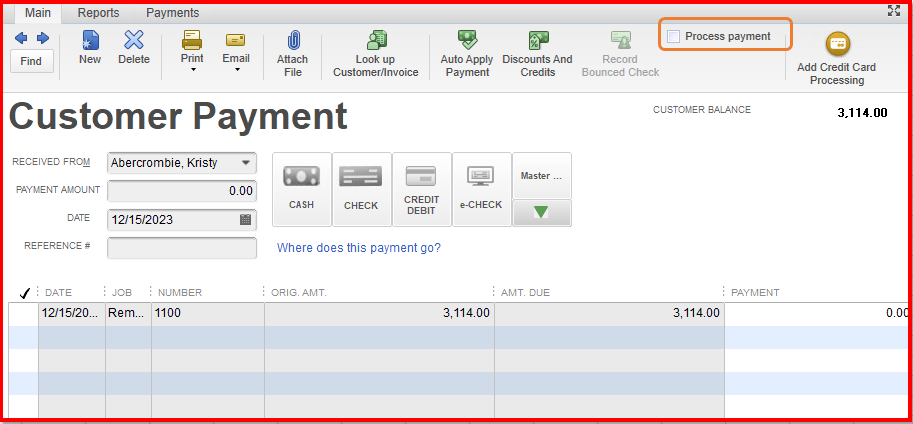Open 'Where does this payment go?' link

(359, 248)
